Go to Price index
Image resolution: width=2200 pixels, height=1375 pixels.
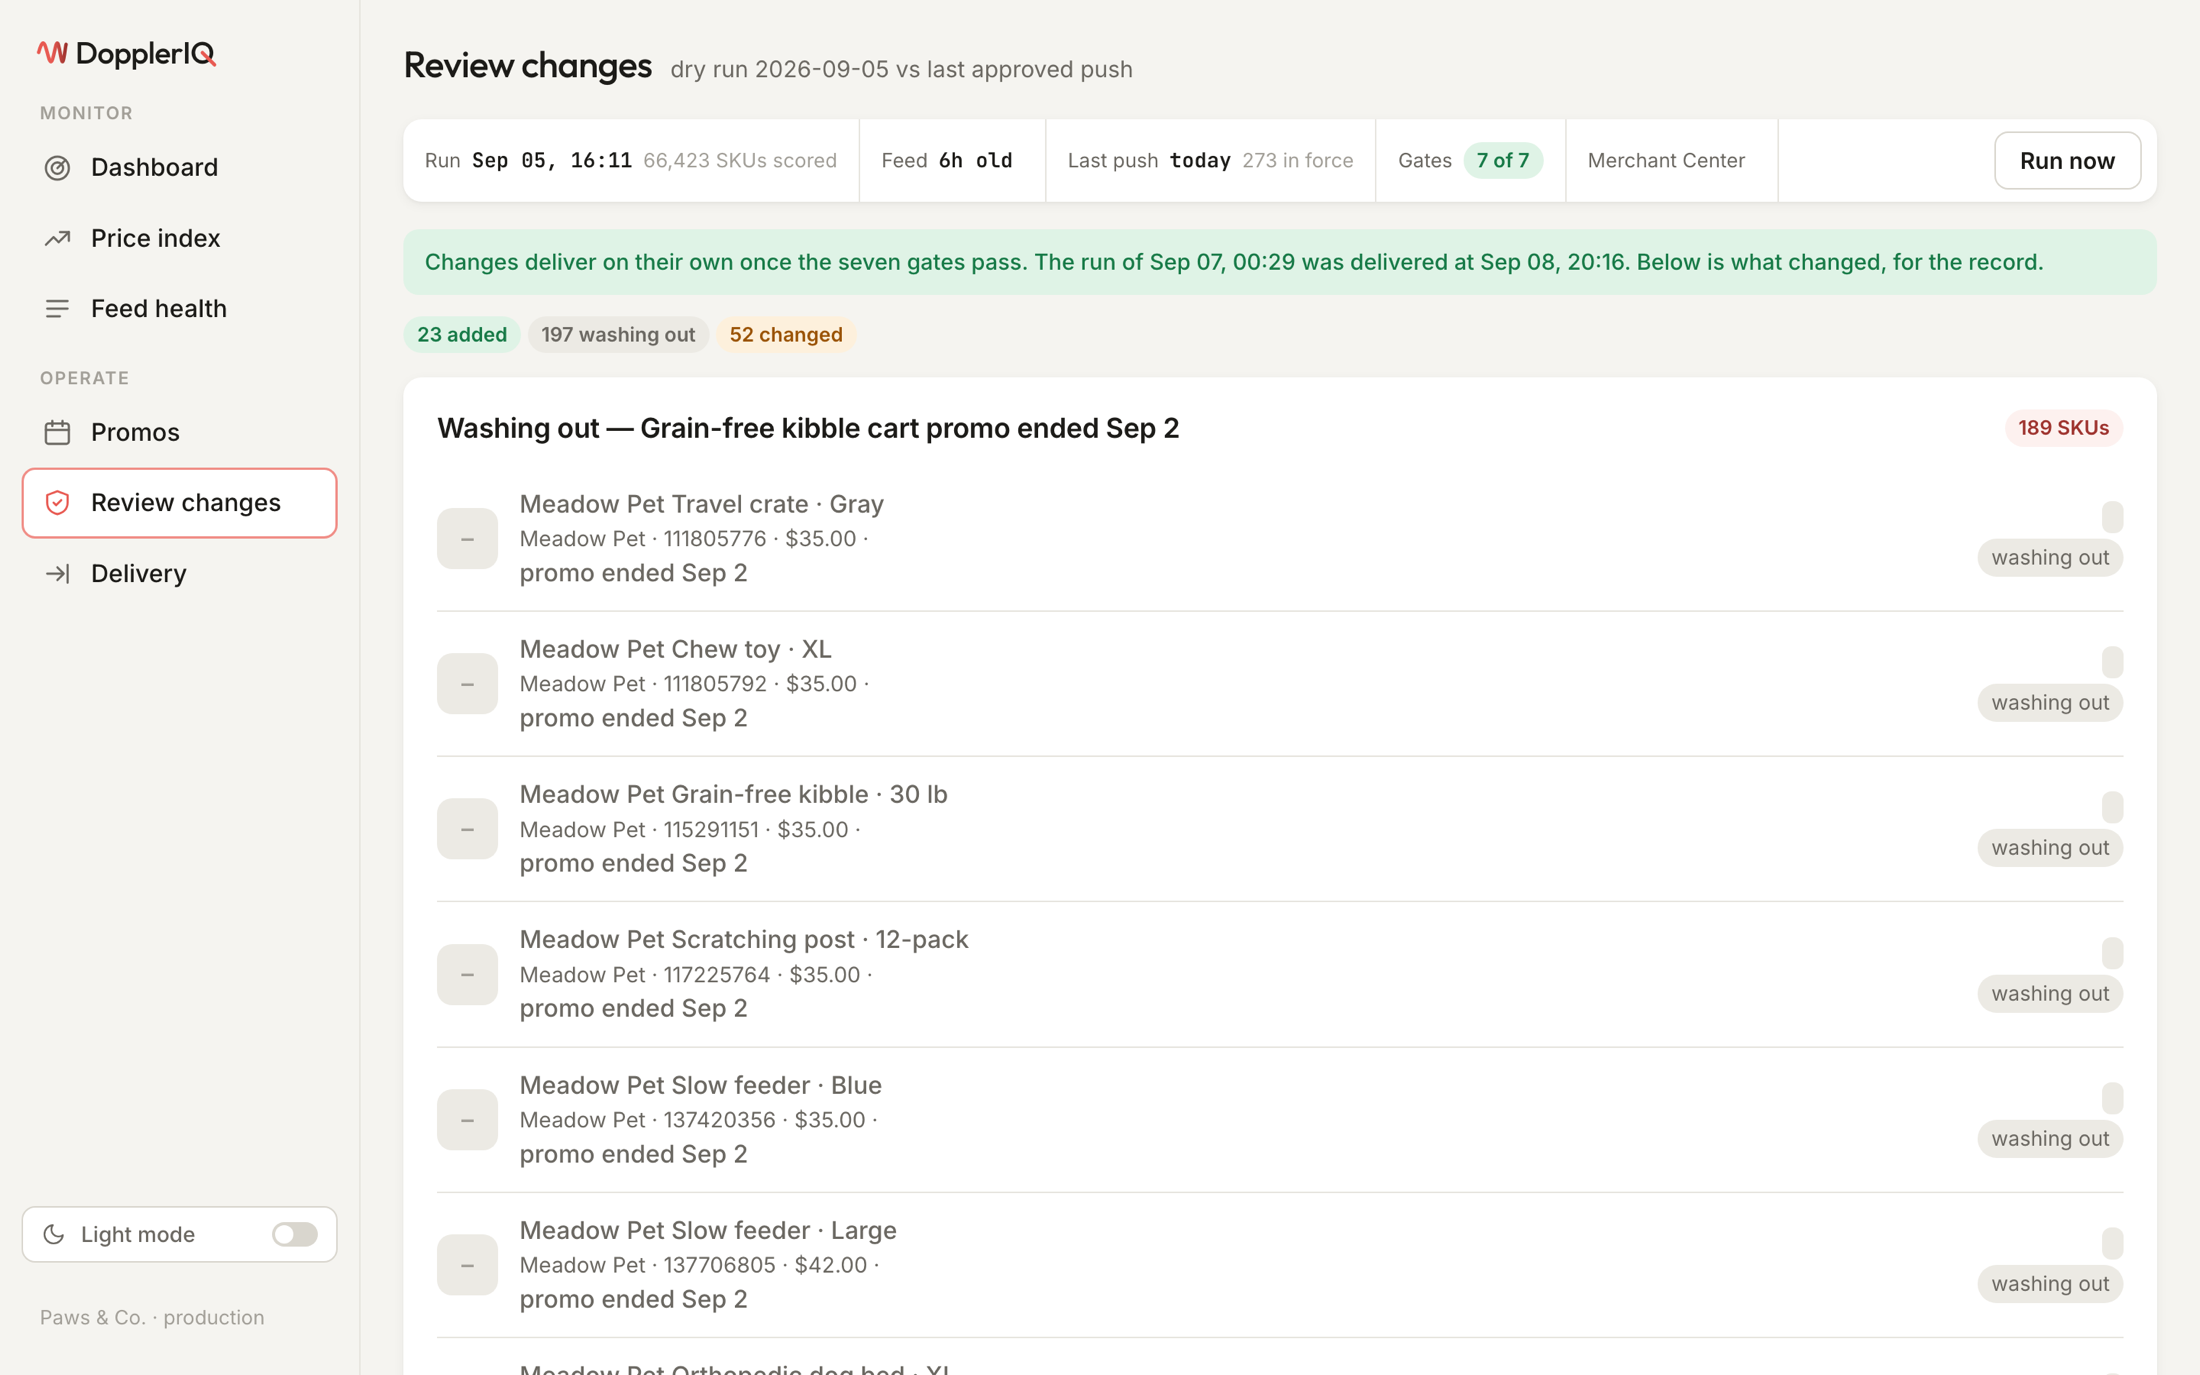pyautogui.click(x=180, y=238)
